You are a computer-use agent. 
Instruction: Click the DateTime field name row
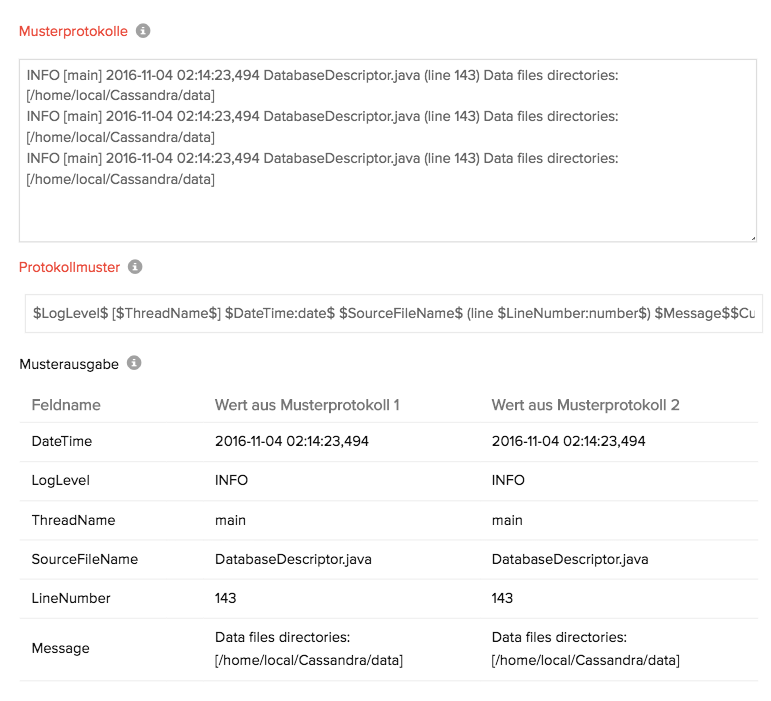(x=62, y=441)
